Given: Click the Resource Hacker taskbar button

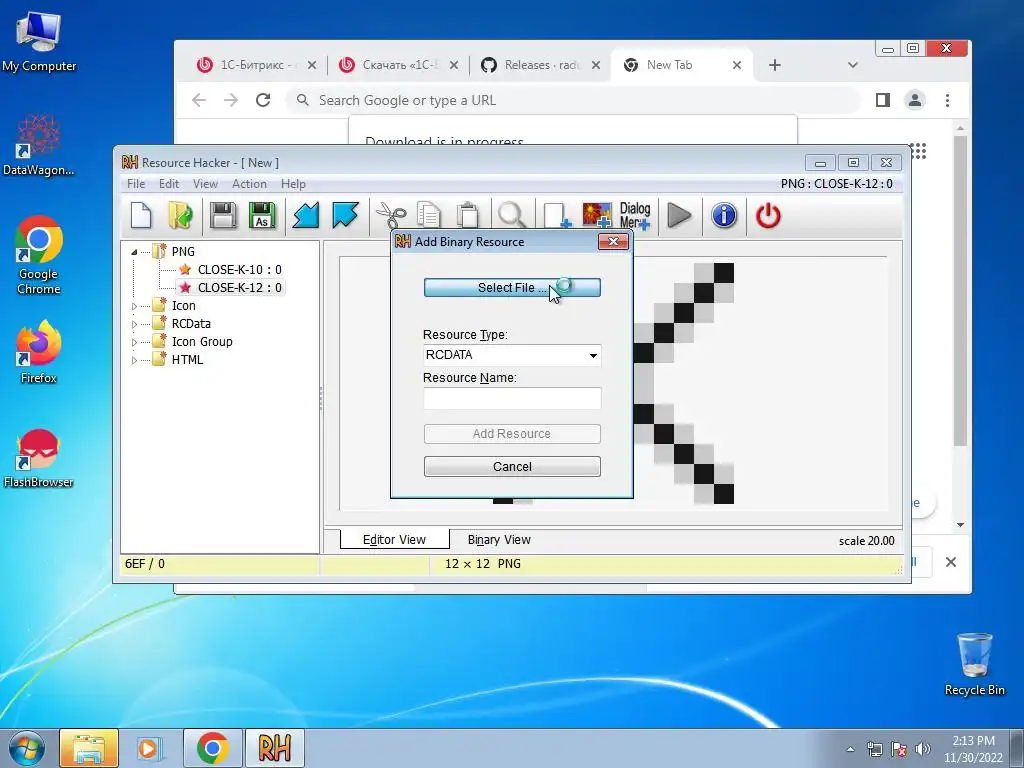Looking at the screenshot, I should click(x=274, y=748).
